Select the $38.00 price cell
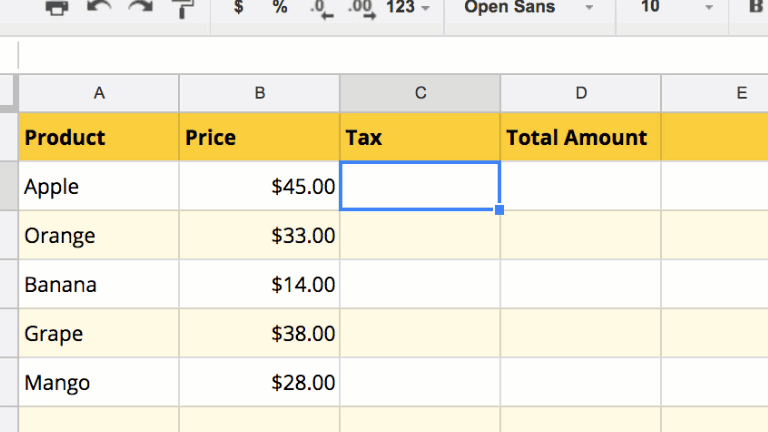Image resolution: width=768 pixels, height=432 pixels. pos(260,333)
